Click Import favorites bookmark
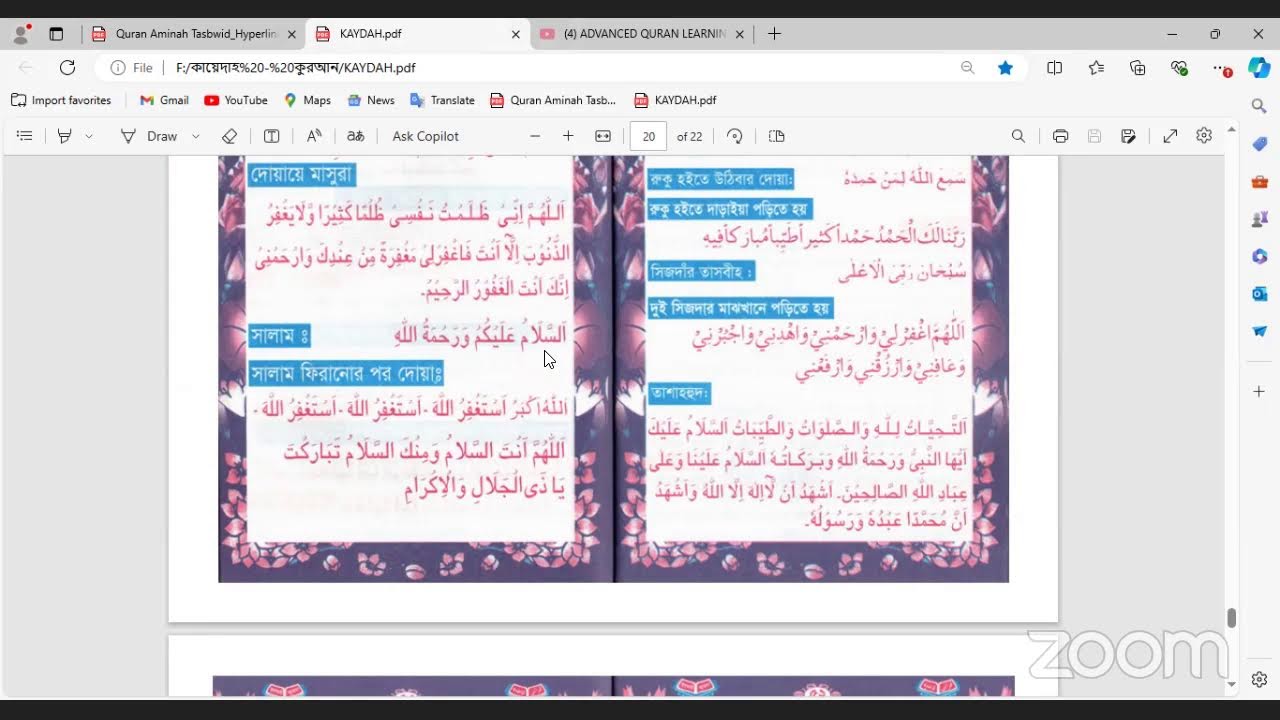Viewport: 1280px width, 720px height. click(61, 100)
